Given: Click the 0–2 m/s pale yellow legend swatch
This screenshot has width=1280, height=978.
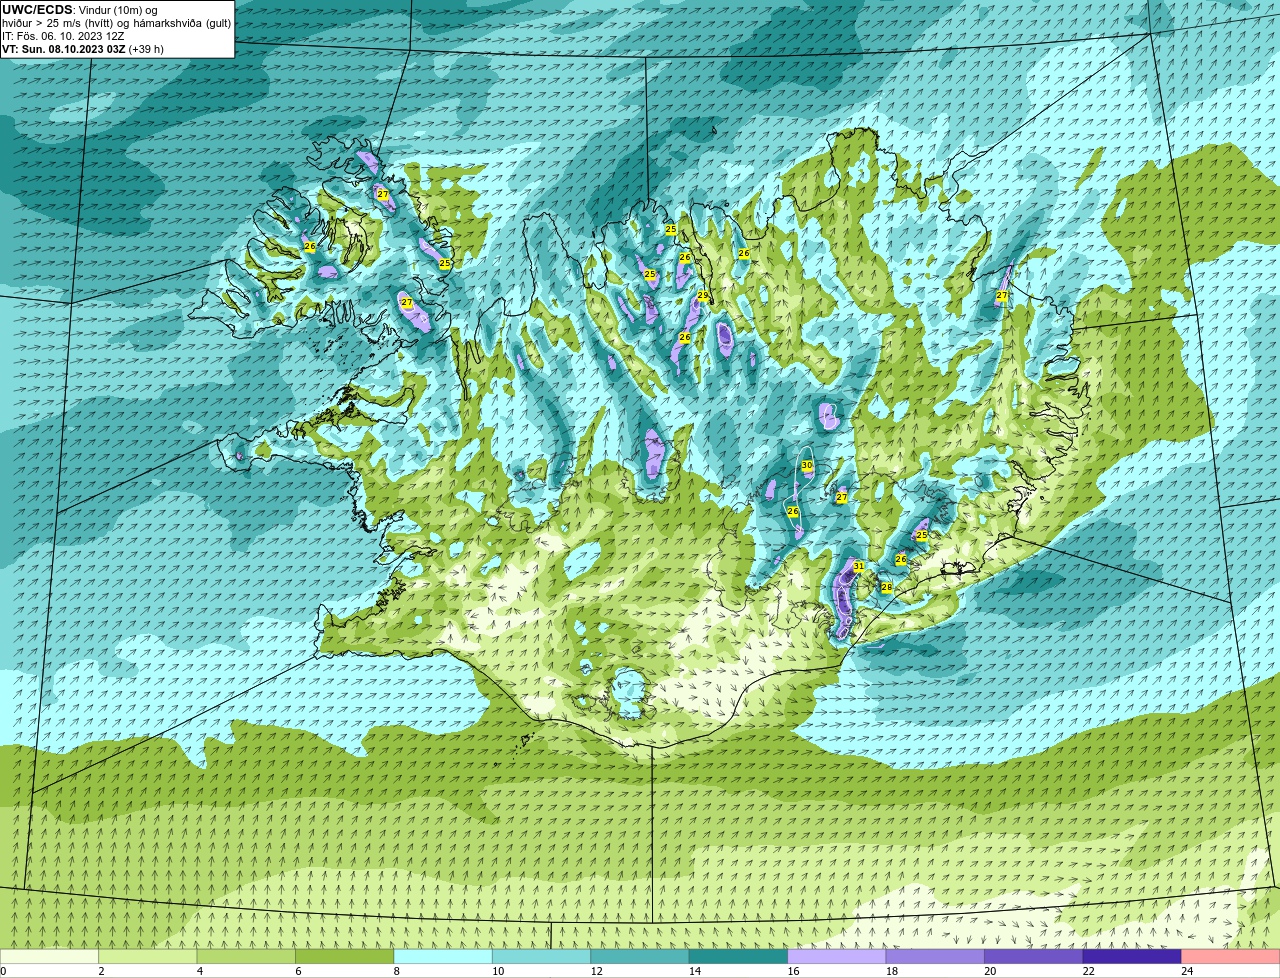Looking at the screenshot, I should pyautogui.click(x=50, y=956).
